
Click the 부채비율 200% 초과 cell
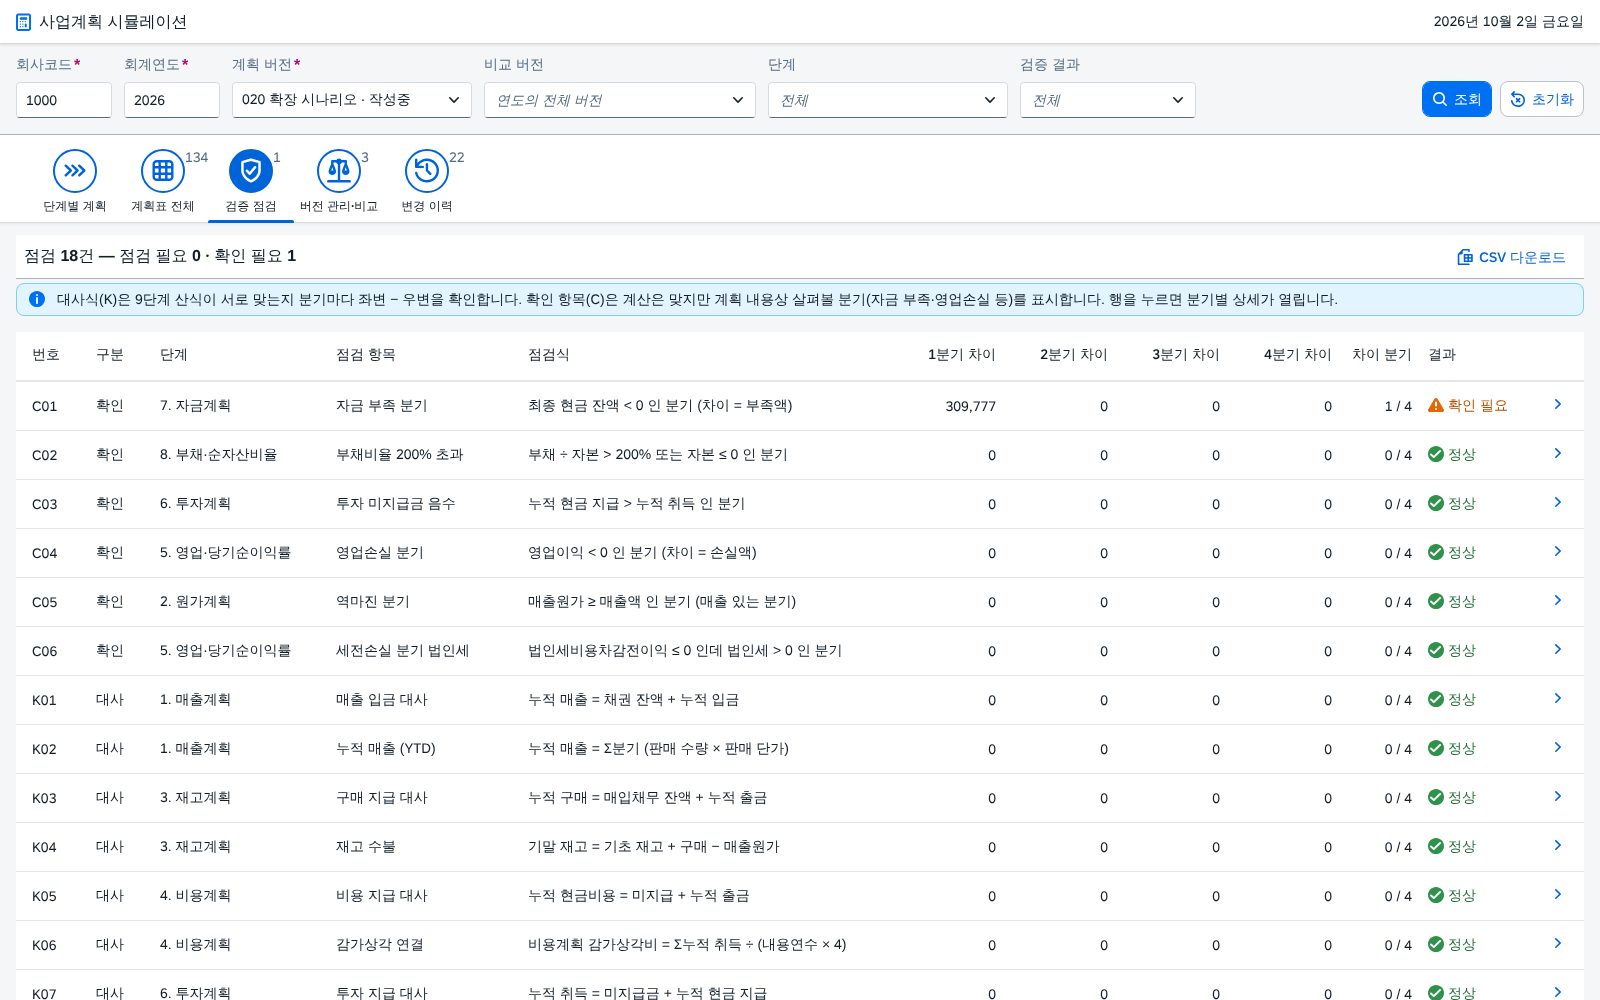pos(400,454)
